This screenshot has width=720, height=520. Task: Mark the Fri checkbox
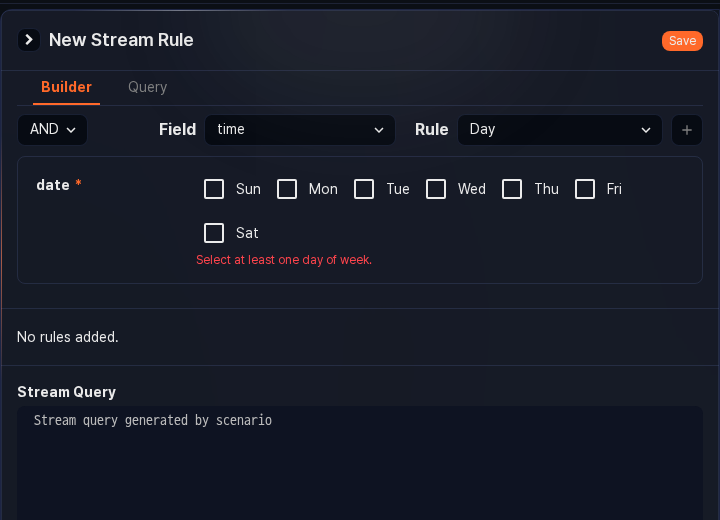(585, 189)
